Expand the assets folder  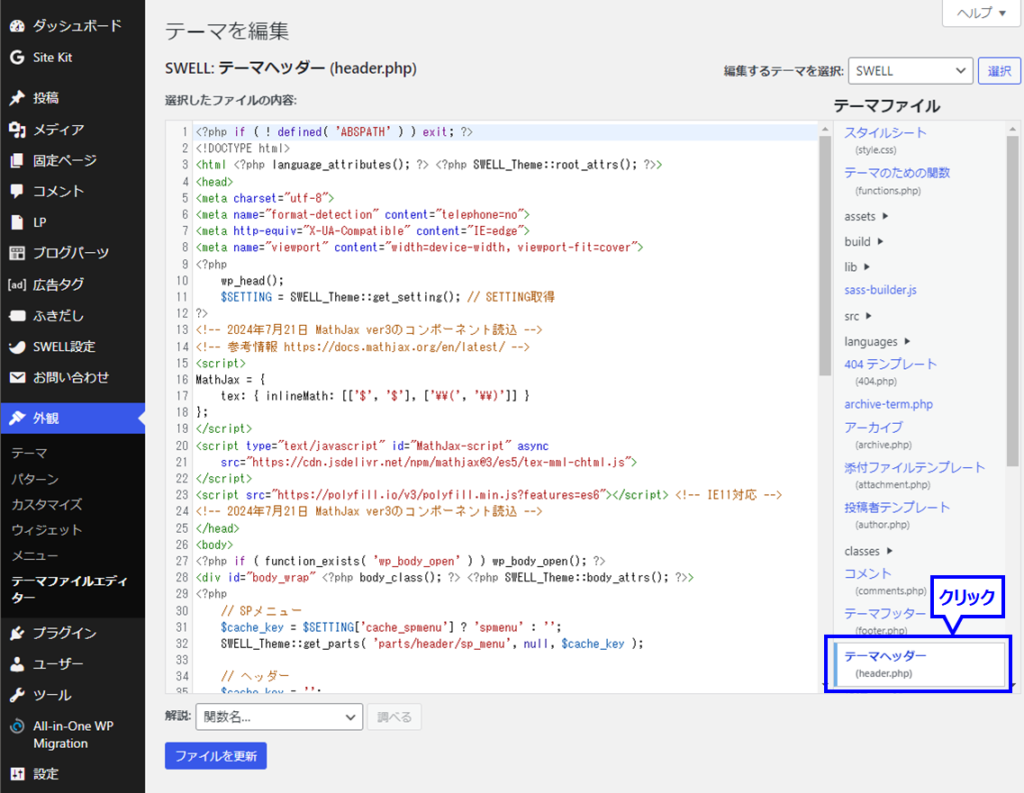tap(866, 216)
